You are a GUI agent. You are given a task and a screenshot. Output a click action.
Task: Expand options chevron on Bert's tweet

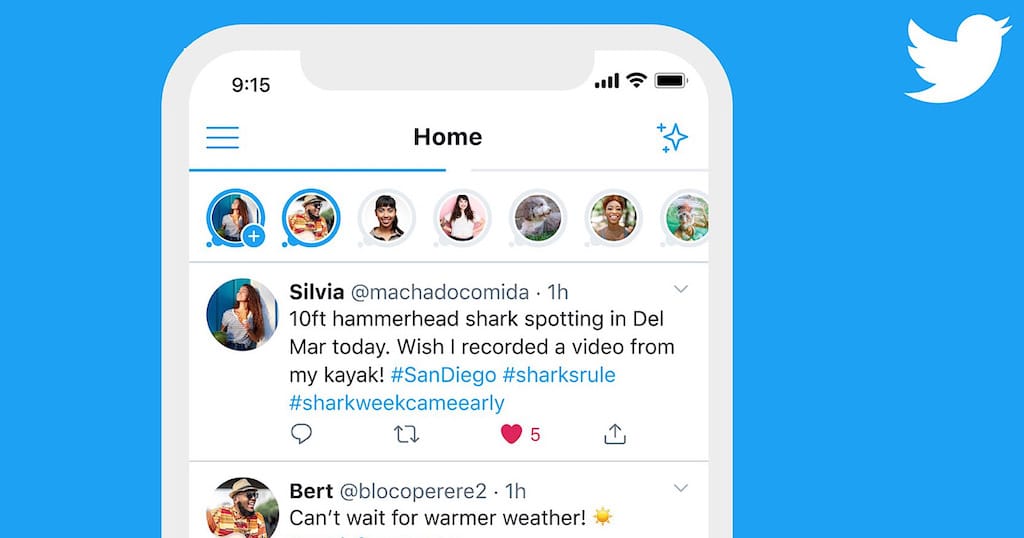pos(680,488)
